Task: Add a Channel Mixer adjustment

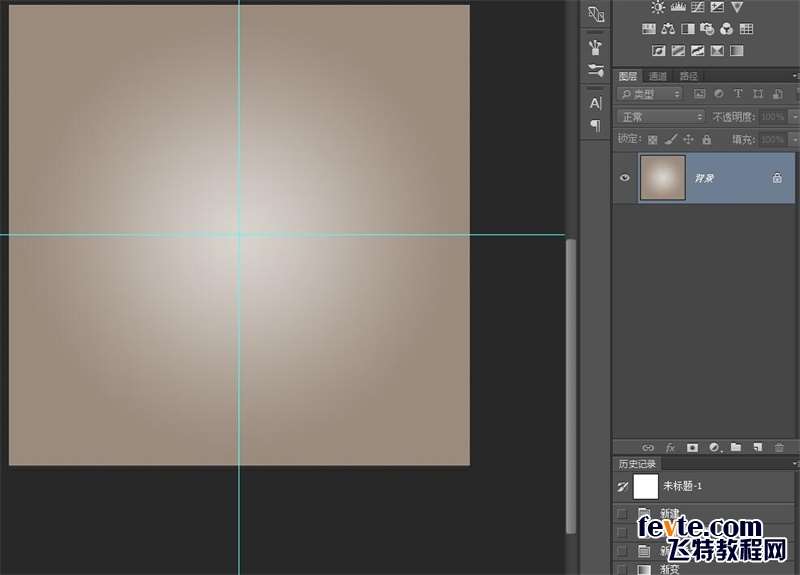Action: [727, 29]
